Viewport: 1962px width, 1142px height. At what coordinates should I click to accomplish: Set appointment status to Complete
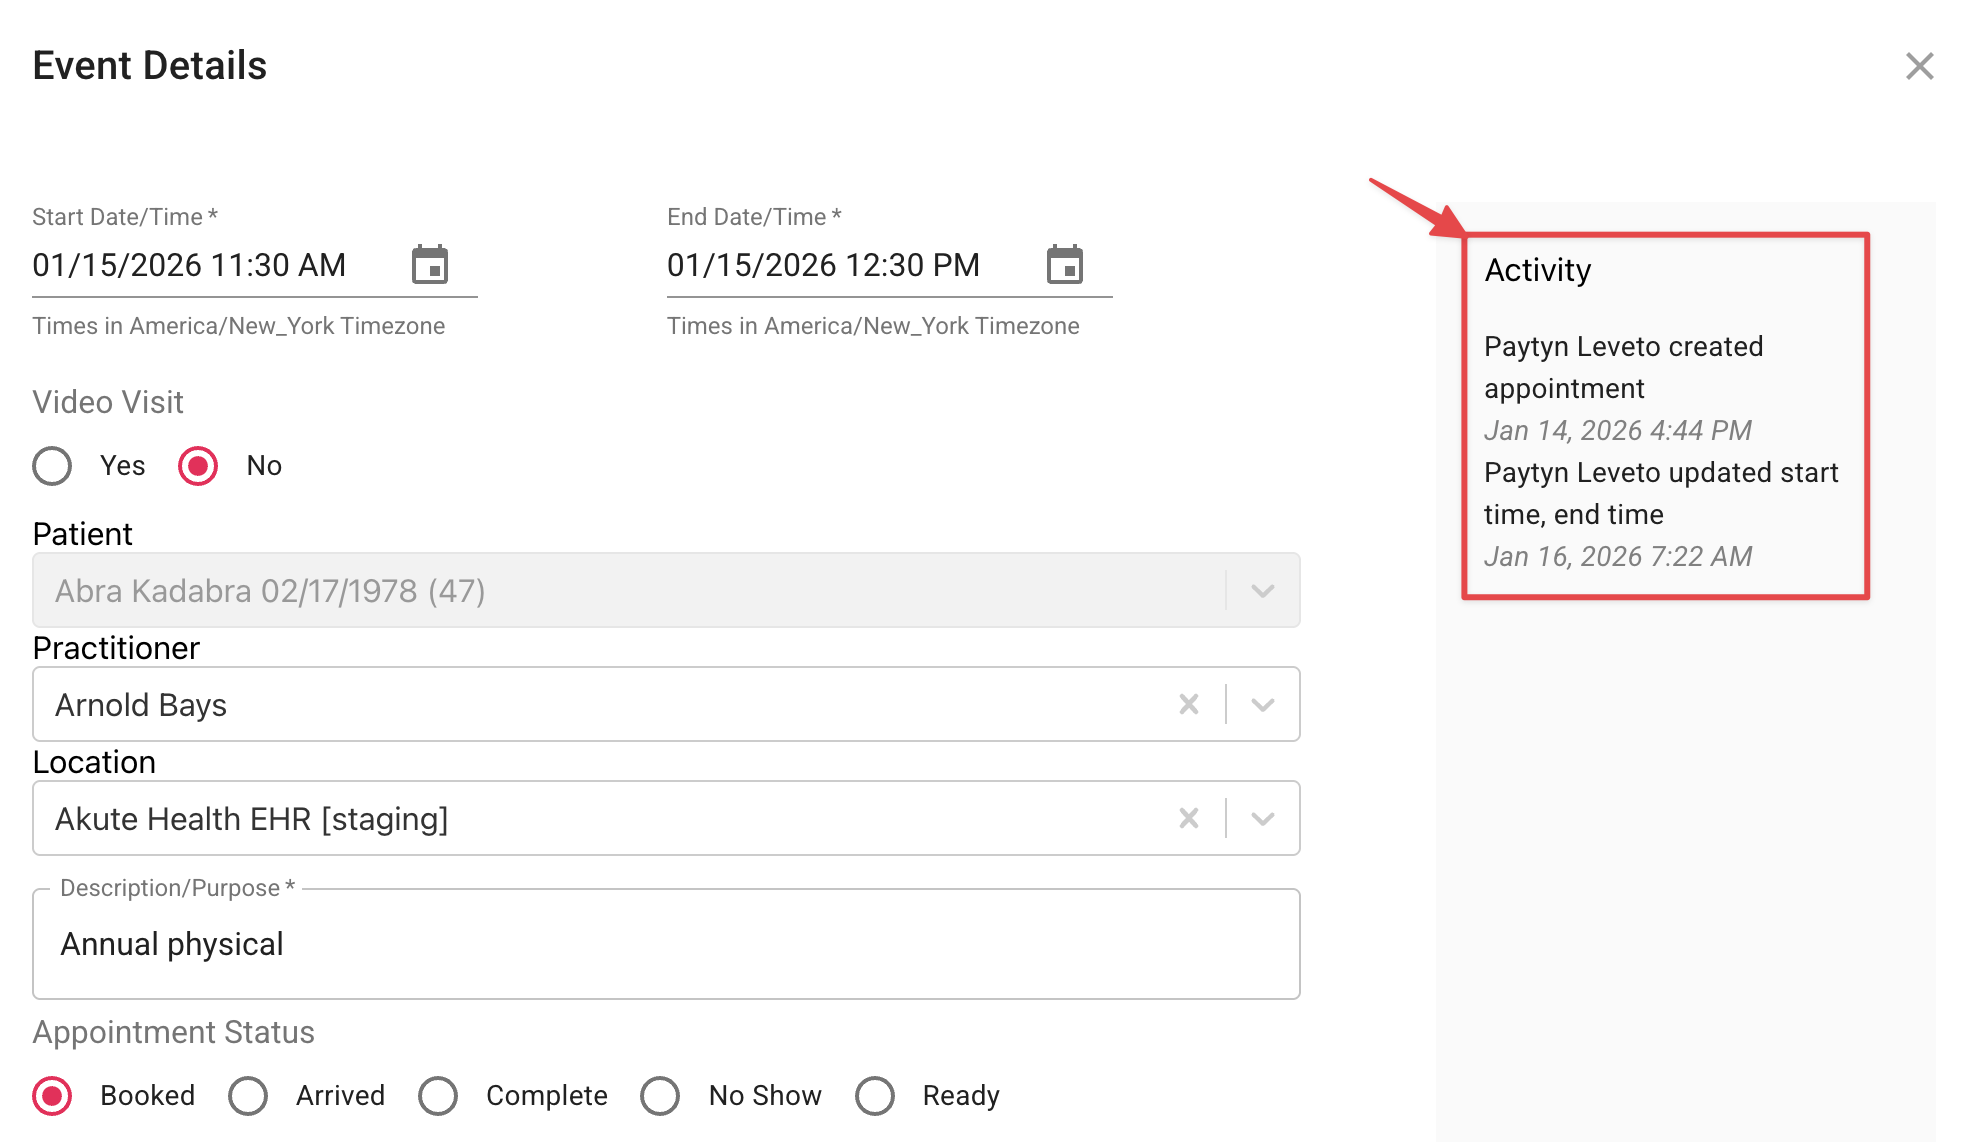click(438, 1096)
